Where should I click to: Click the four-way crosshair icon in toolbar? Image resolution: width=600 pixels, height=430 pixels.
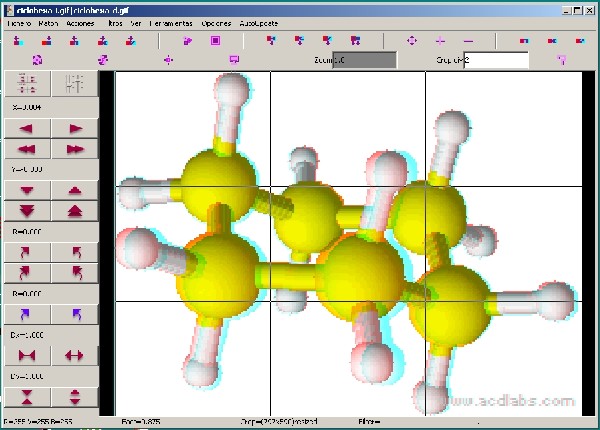[411, 41]
